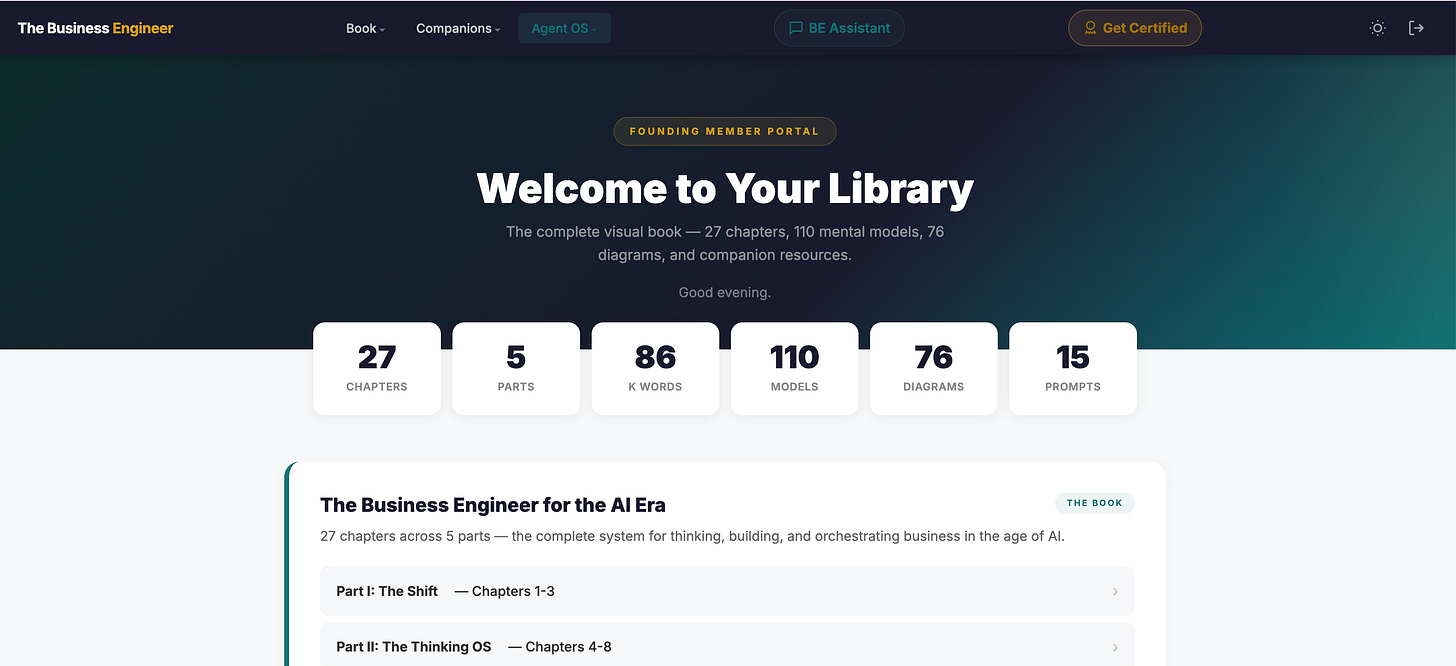
Task: Click the Welcome to Your Library heading
Action: pos(725,188)
